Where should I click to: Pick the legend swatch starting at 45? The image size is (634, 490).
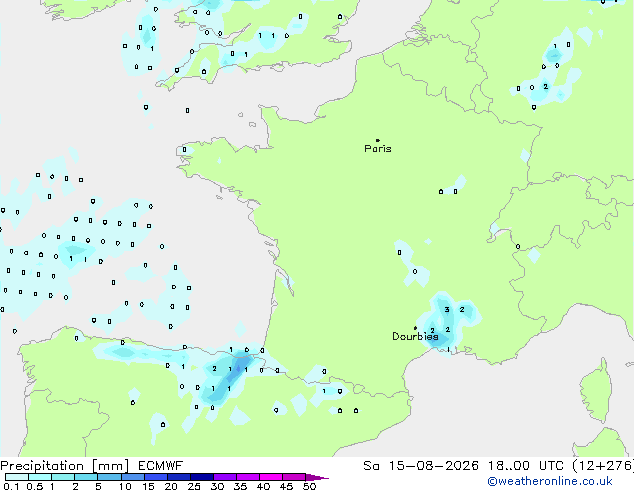point(294,477)
